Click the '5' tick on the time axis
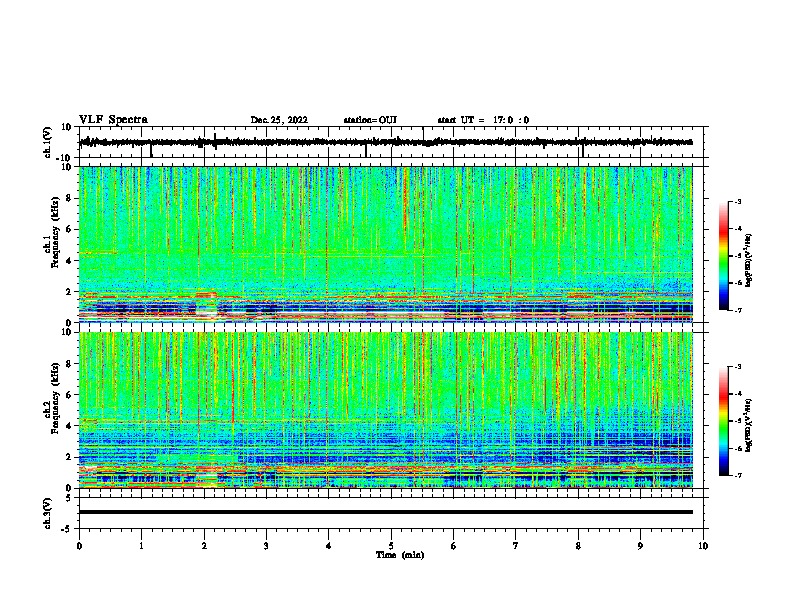 [x=391, y=546]
